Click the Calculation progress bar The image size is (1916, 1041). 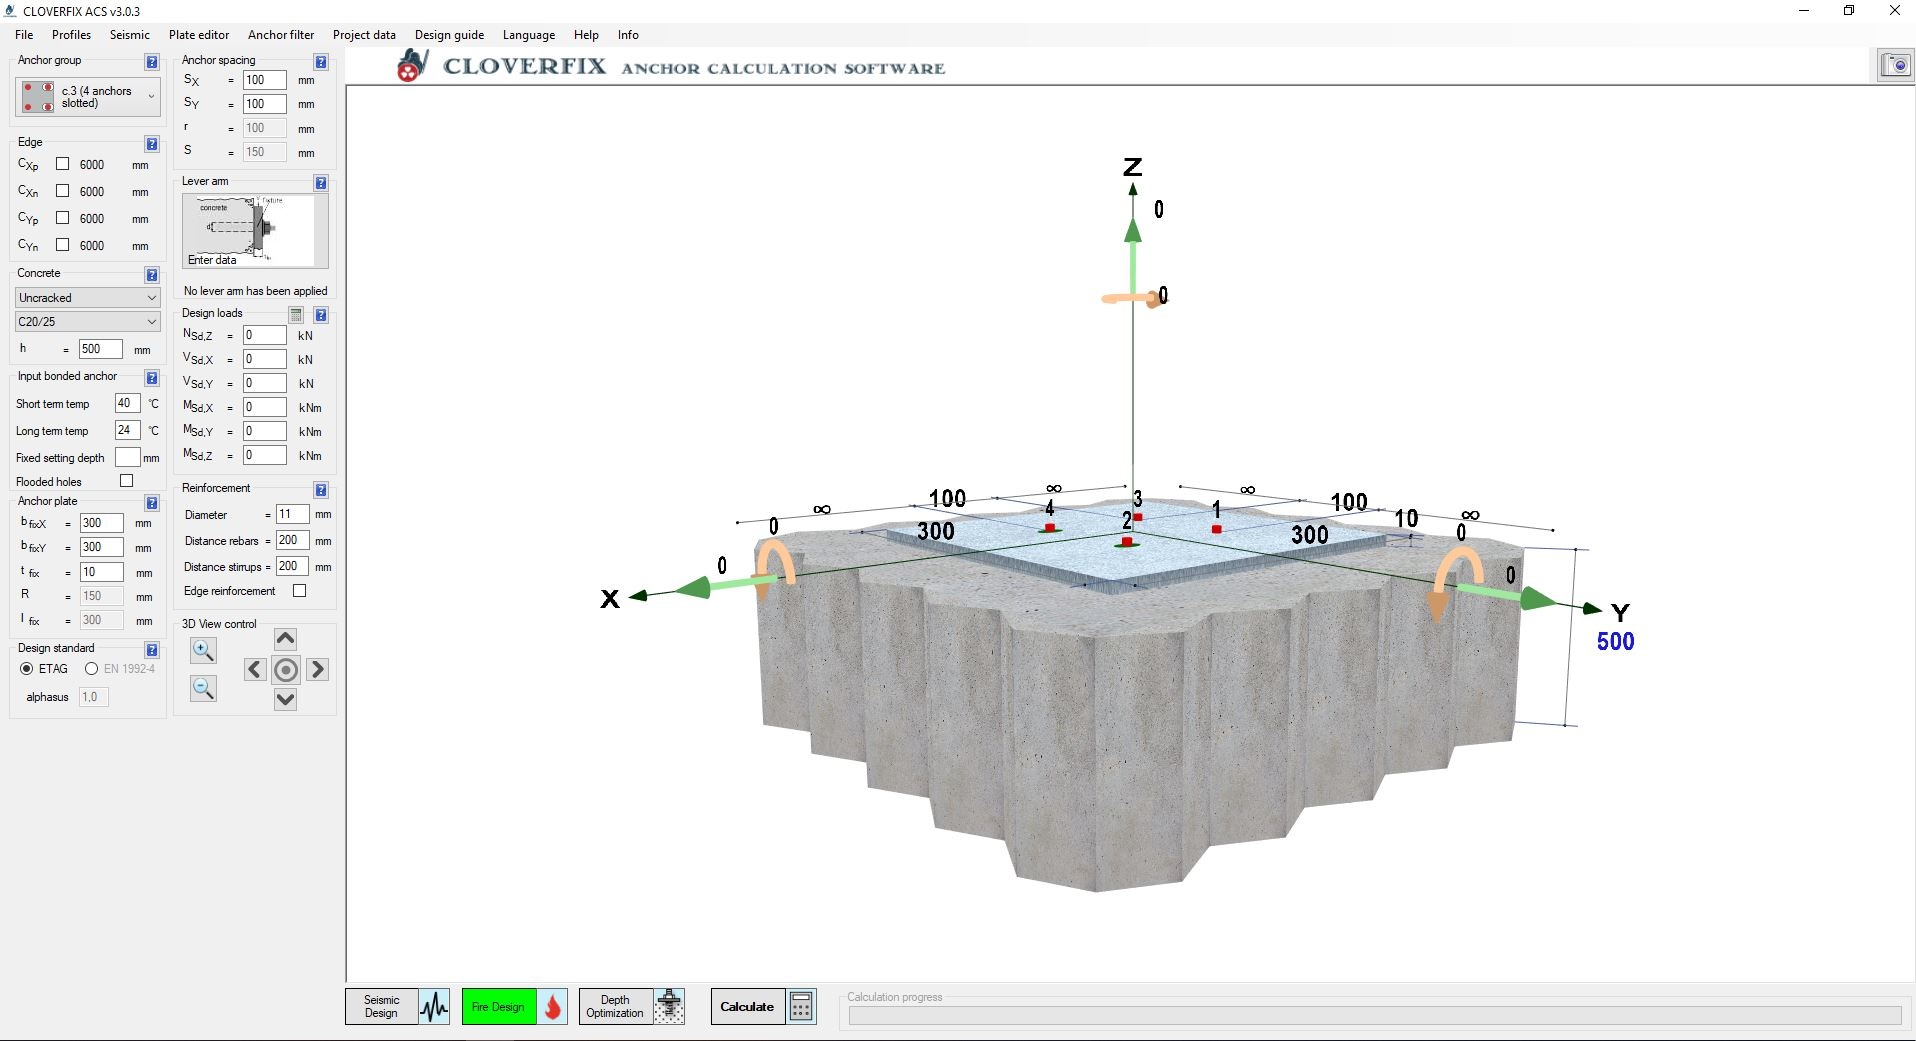click(x=1375, y=1015)
